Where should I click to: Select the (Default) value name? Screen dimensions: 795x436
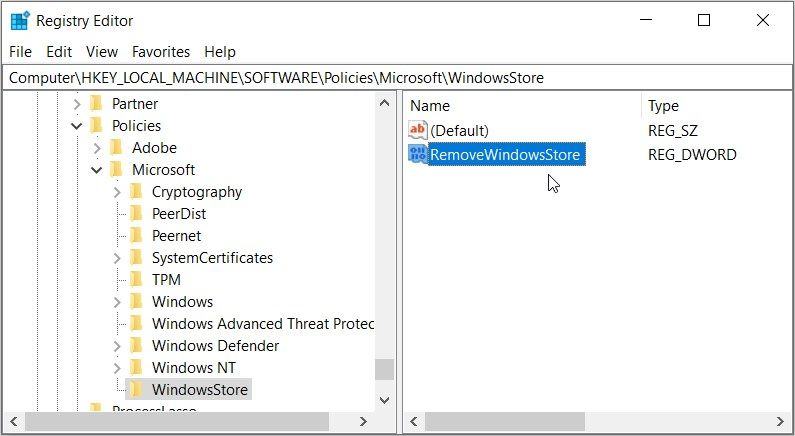[459, 131]
